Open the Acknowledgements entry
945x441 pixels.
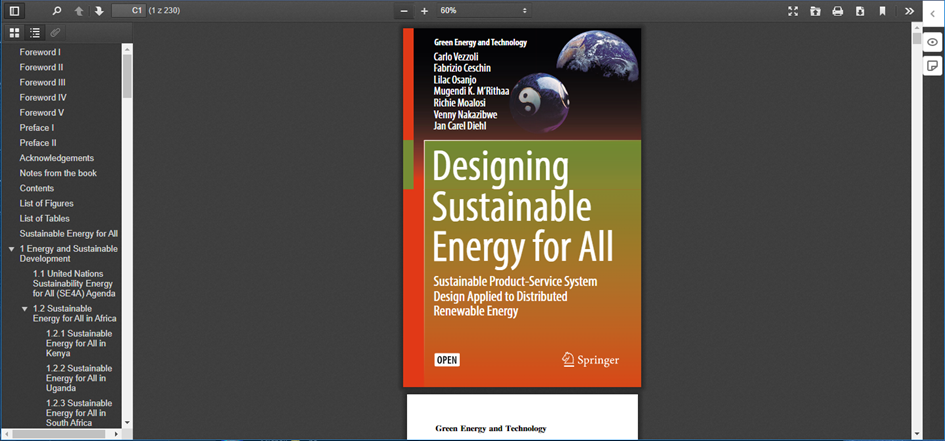(57, 158)
